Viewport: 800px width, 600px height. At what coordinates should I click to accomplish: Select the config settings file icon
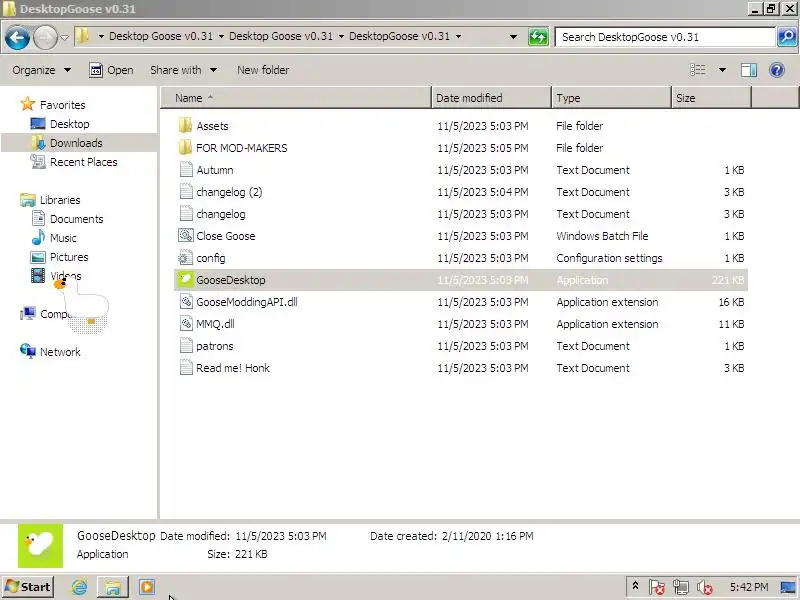pos(186,258)
